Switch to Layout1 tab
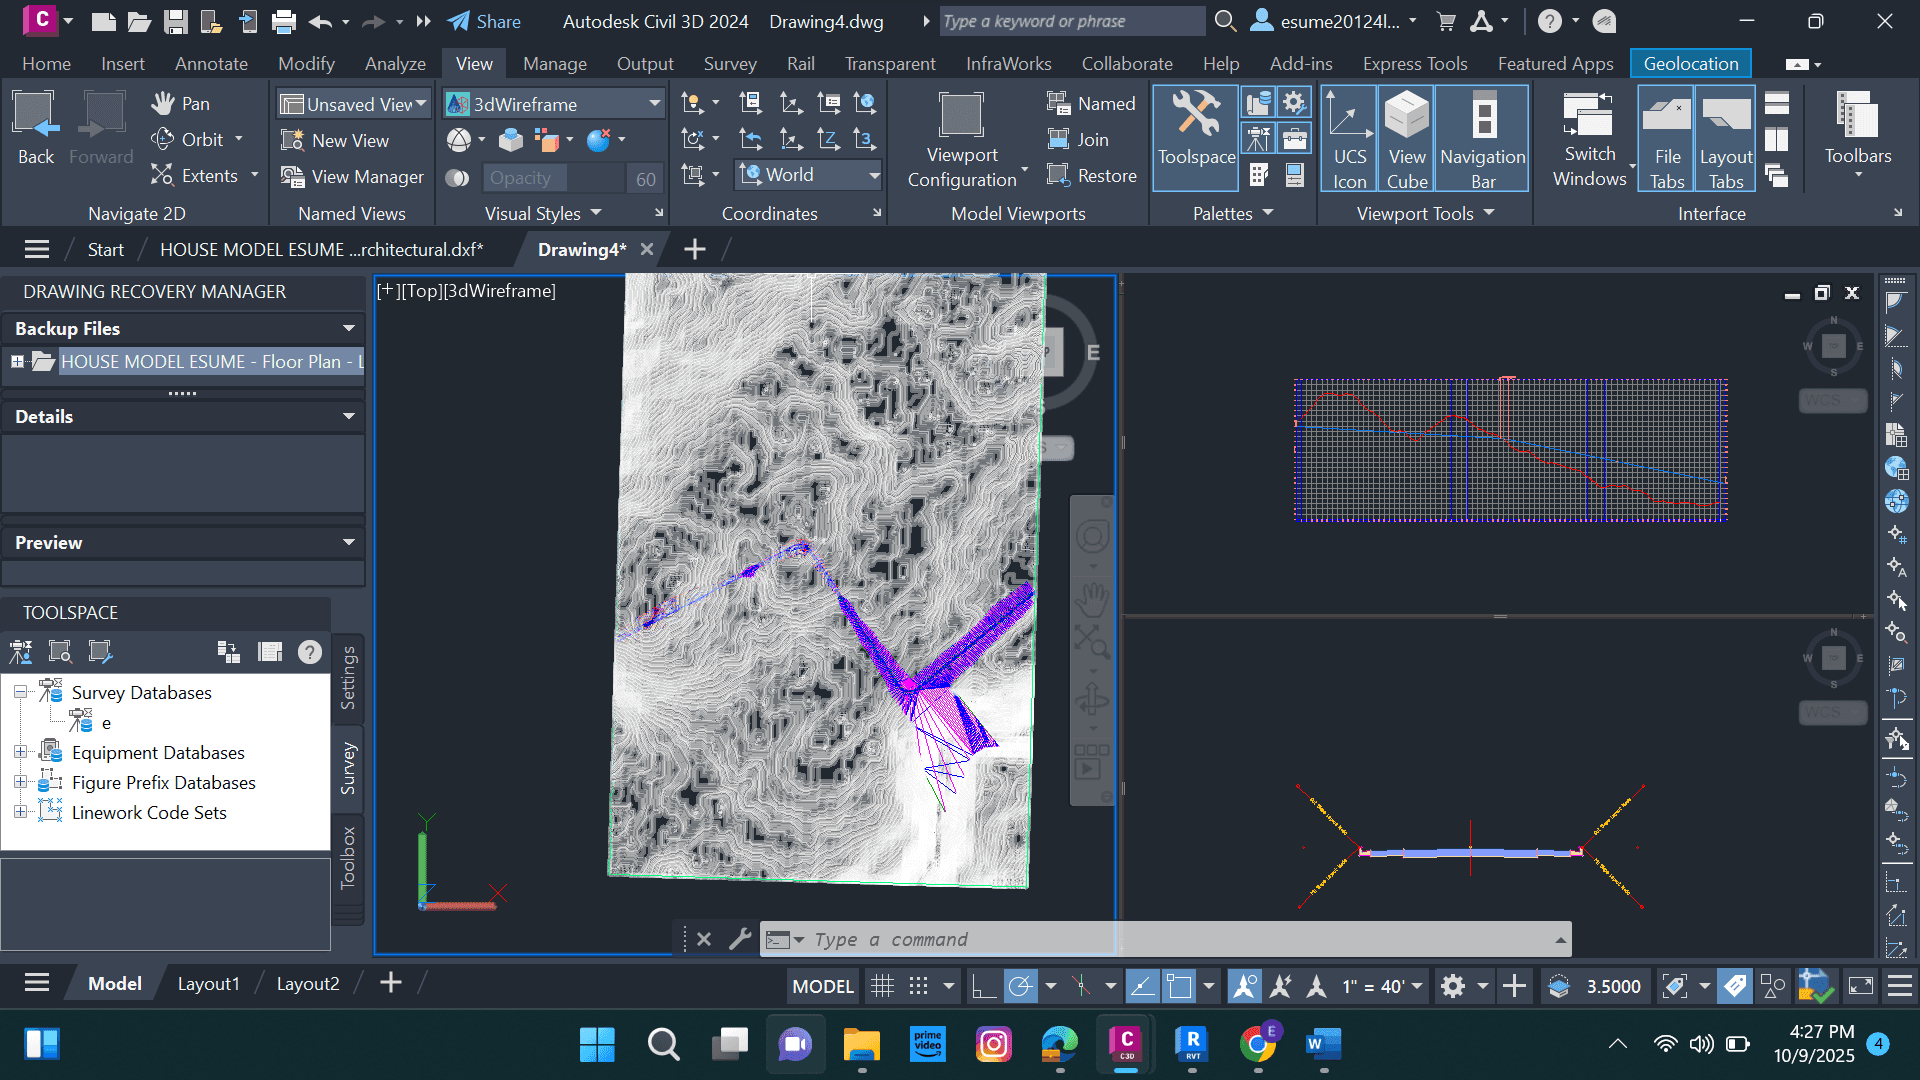The height and width of the screenshot is (1080, 1920). (x=208, y=984)
